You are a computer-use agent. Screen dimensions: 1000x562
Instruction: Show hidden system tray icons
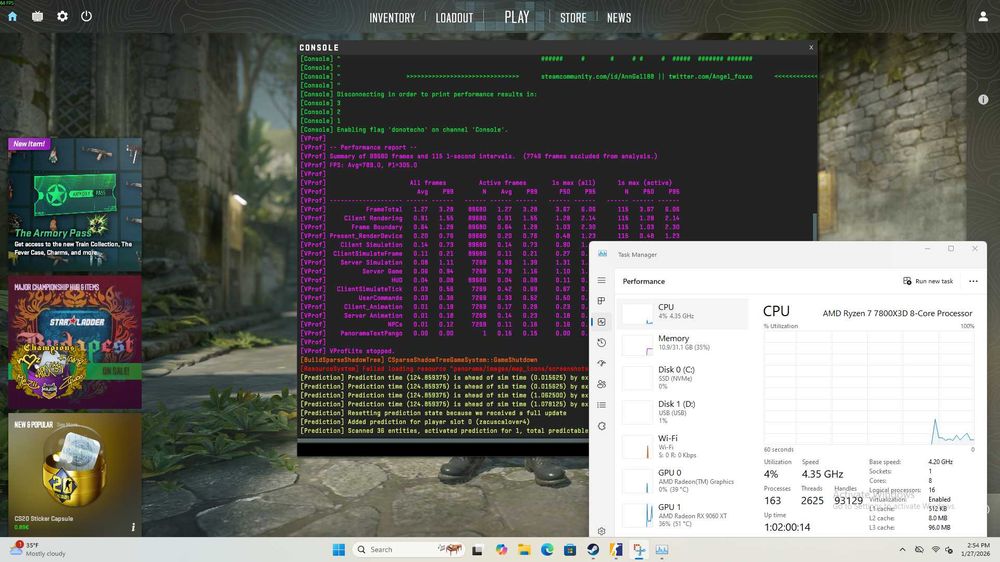[x=902, y=549]
